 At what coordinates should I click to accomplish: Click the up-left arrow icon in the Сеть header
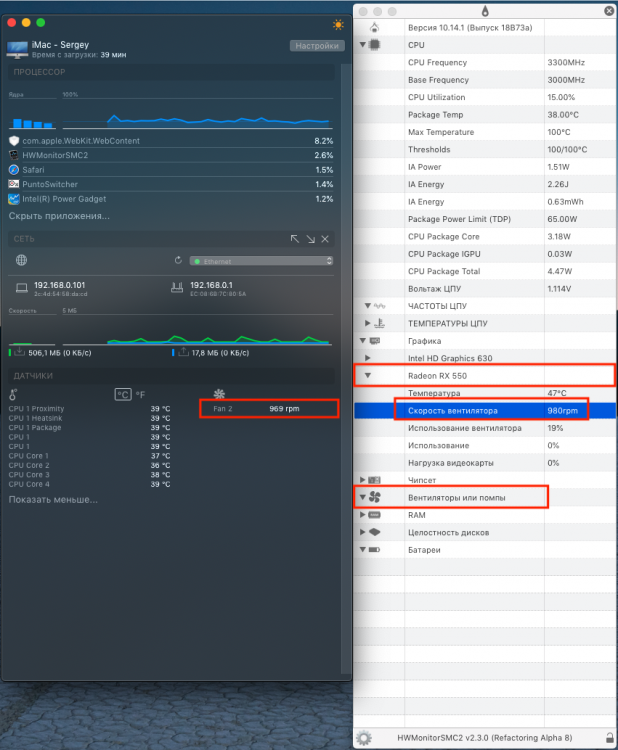[x=295, y=239]
